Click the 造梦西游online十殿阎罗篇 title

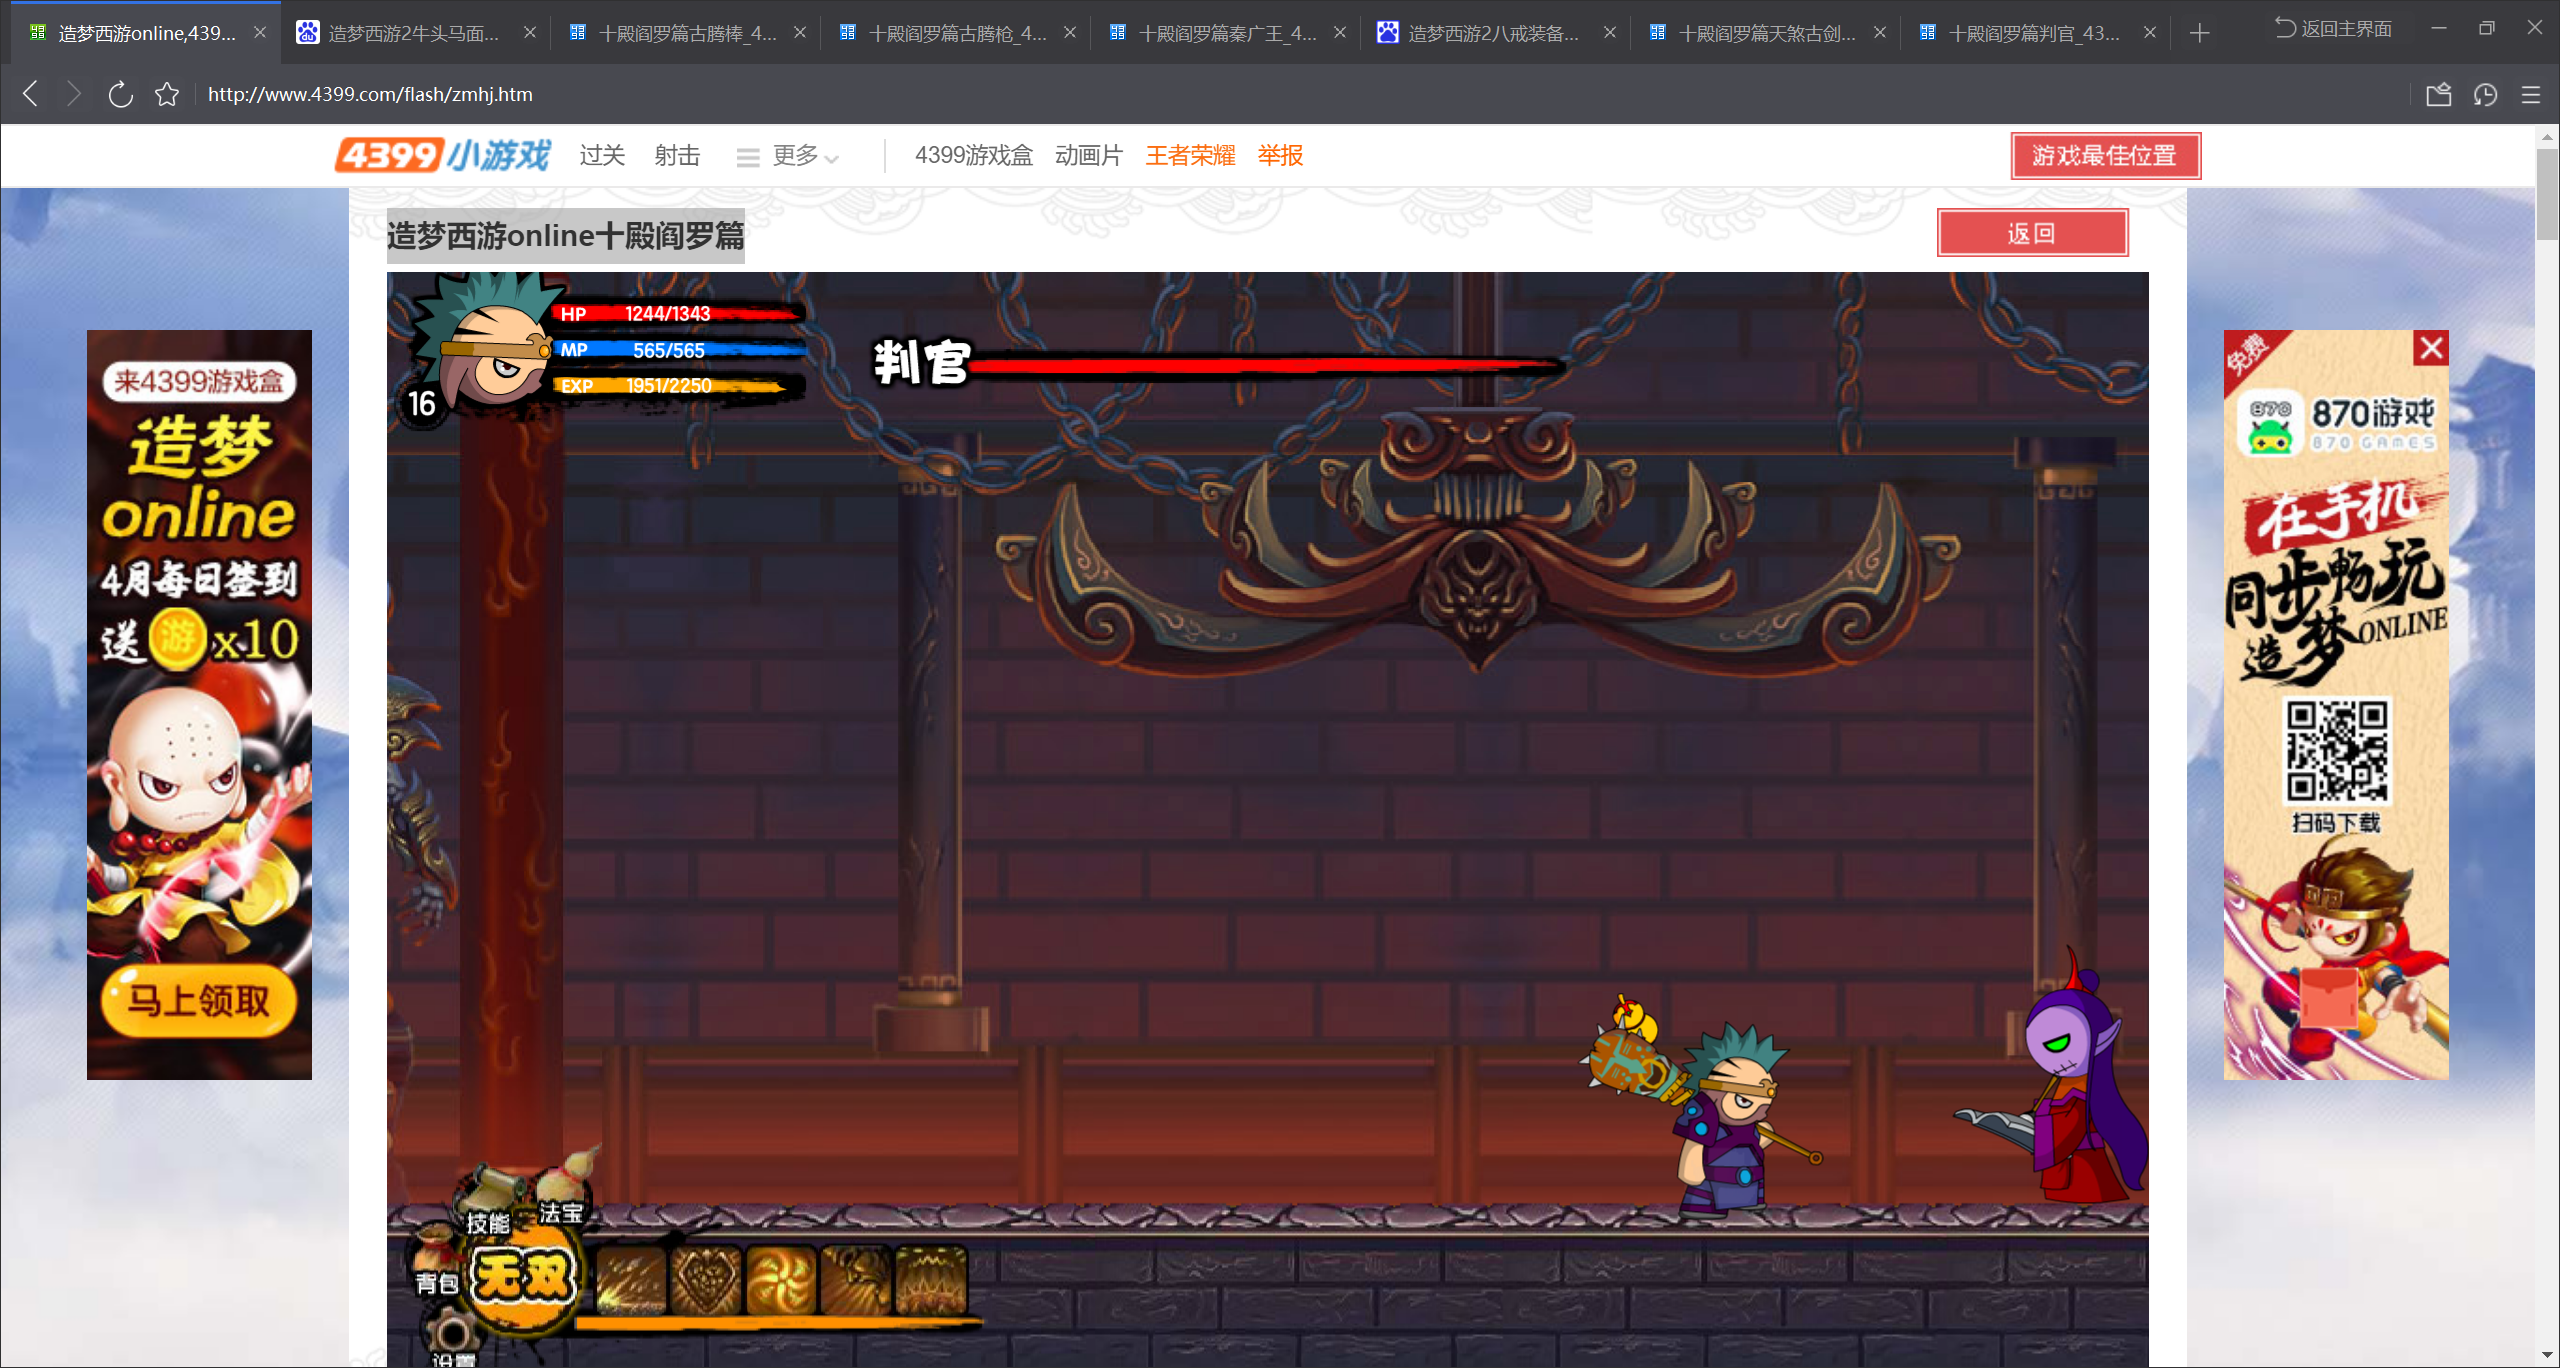[x=566, y=236]
